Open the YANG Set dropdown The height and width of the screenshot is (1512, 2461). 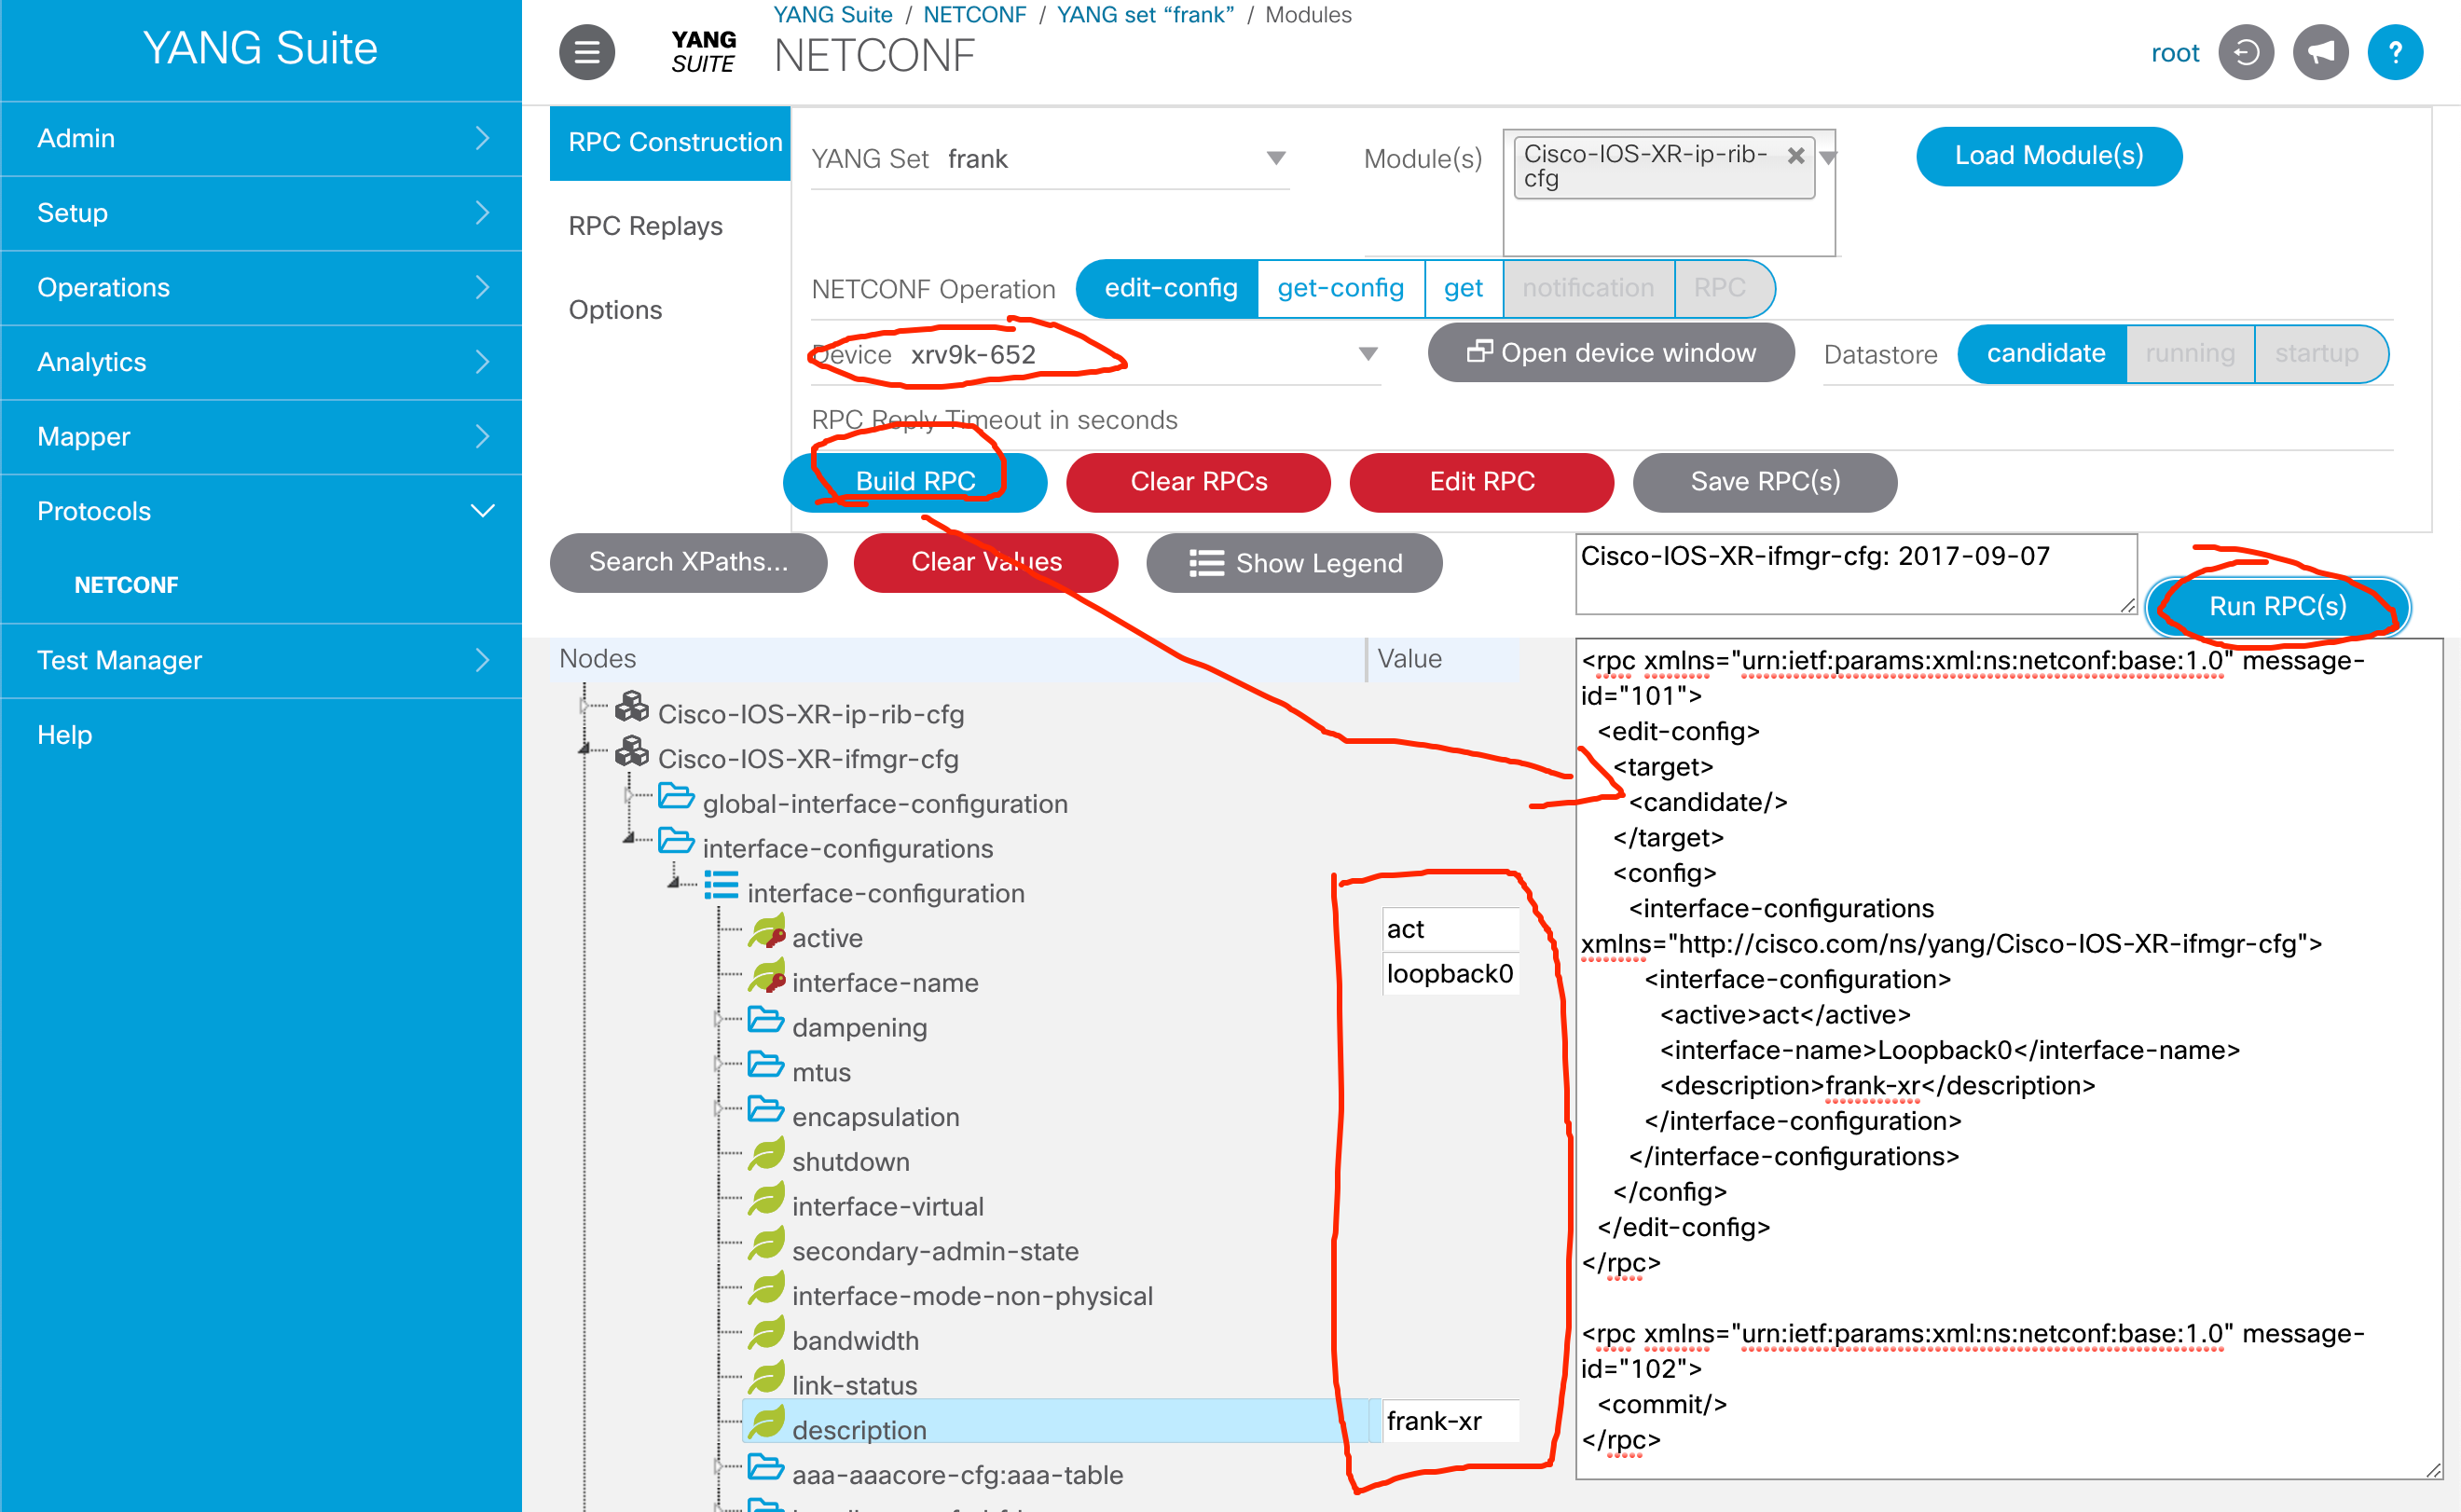[1050, 159]
